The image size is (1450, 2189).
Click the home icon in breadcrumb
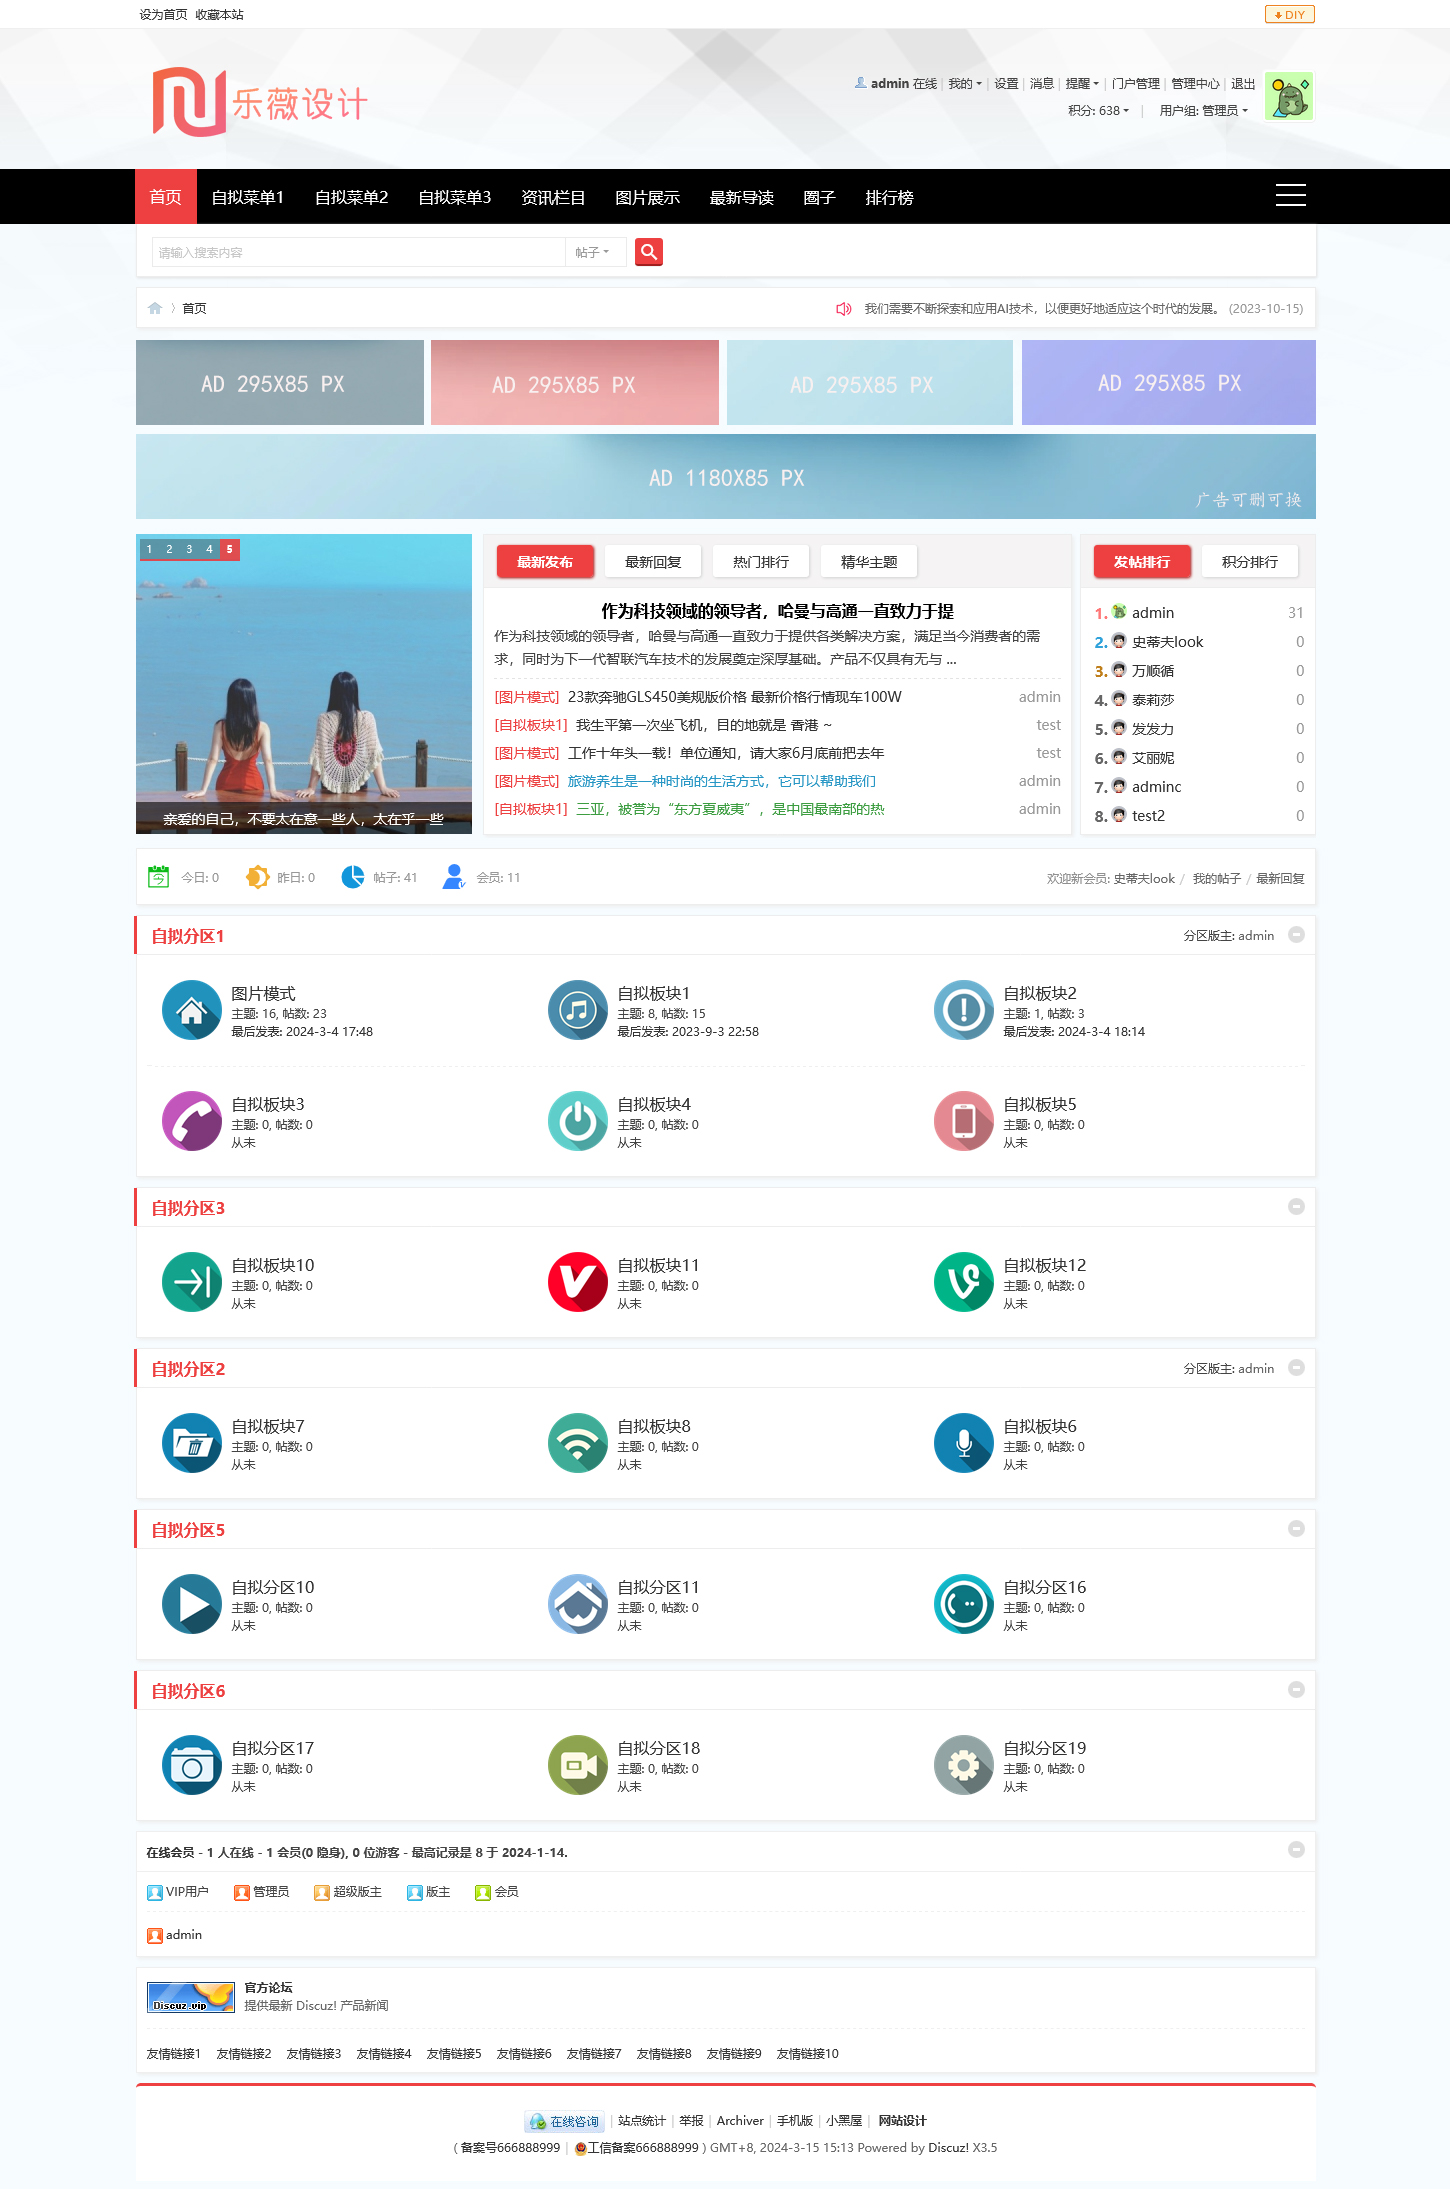[155, 308]
